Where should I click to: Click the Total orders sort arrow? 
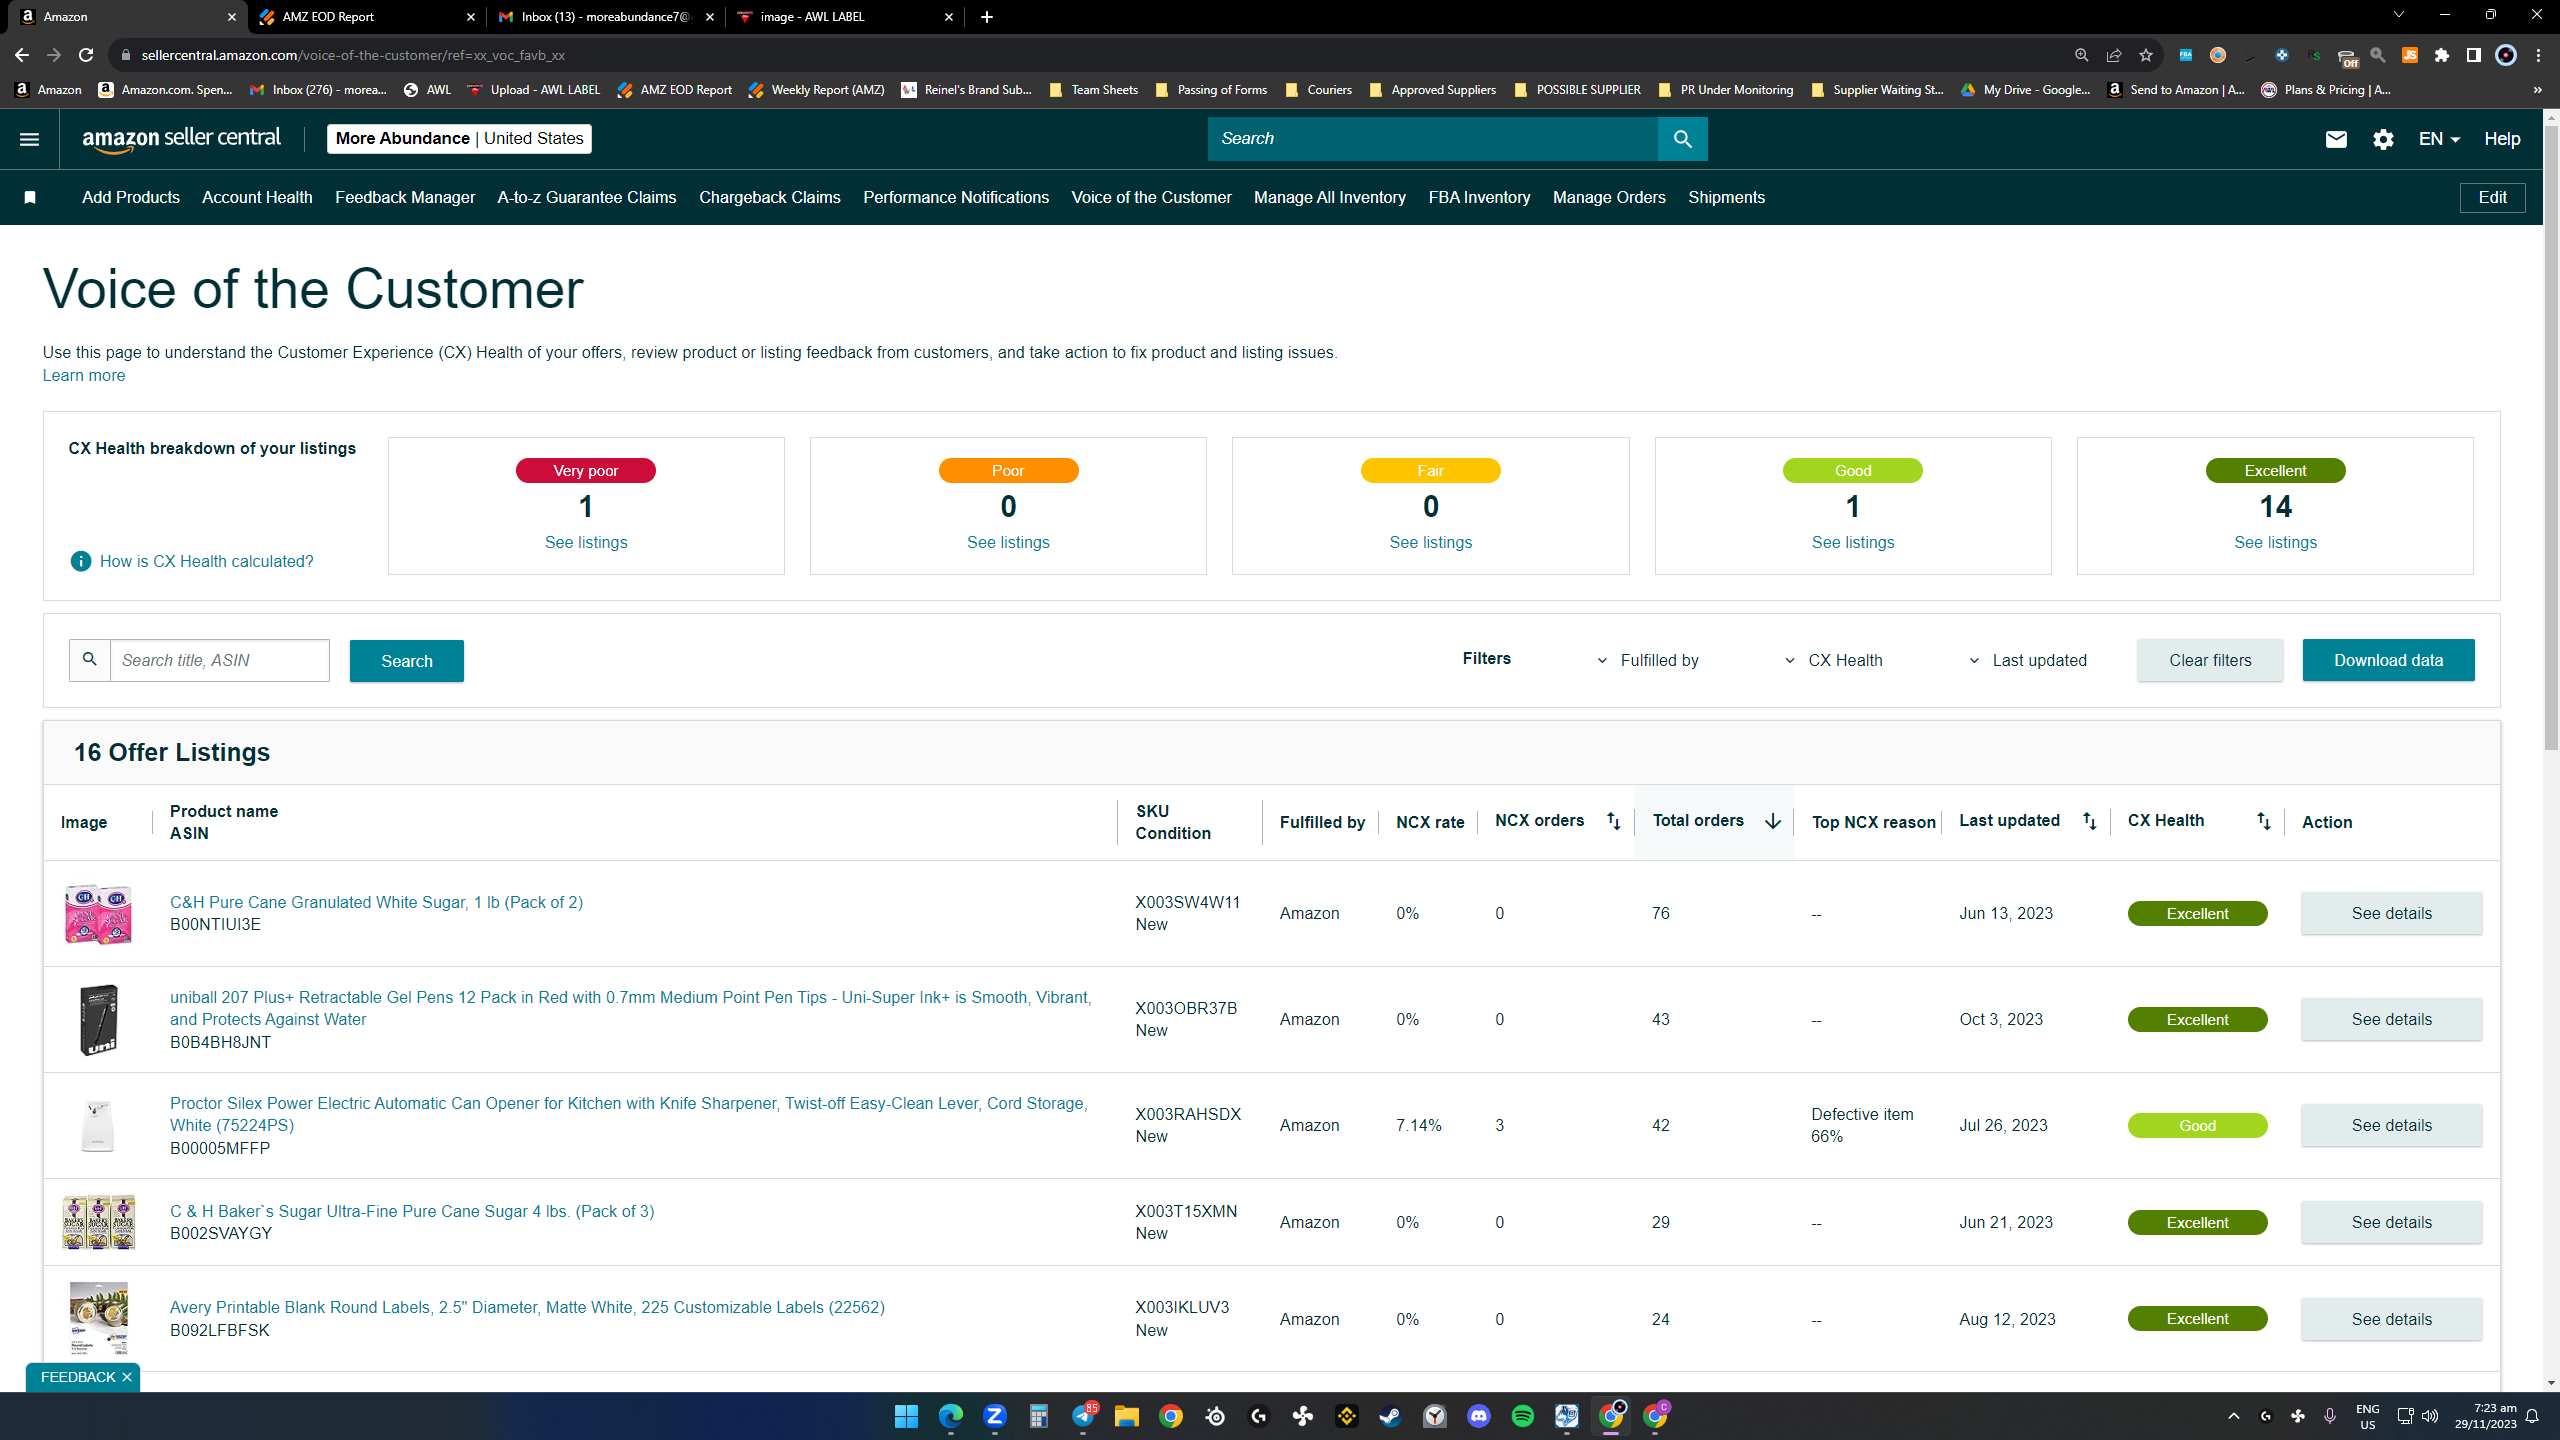tap(1772, 821)
